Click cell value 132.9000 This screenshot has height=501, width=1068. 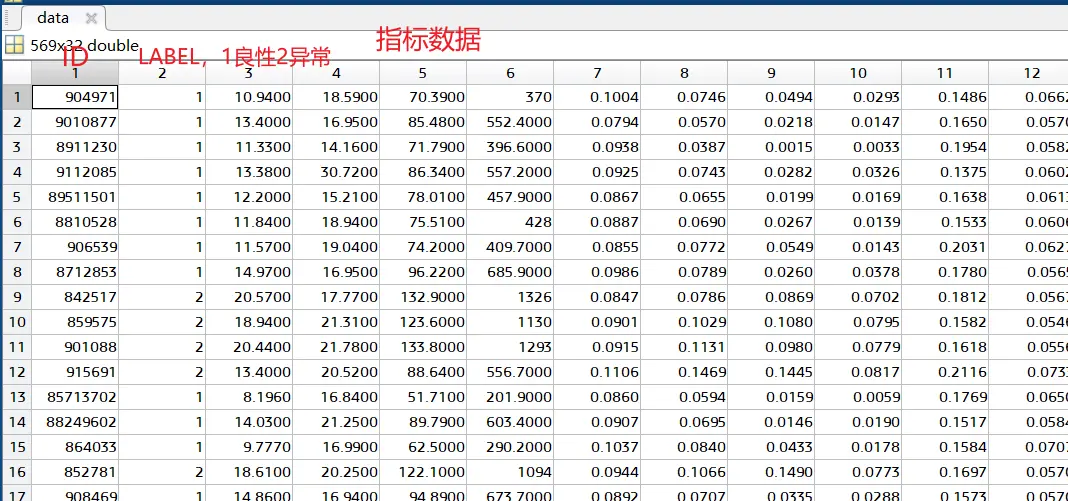[x=423, y=297]
